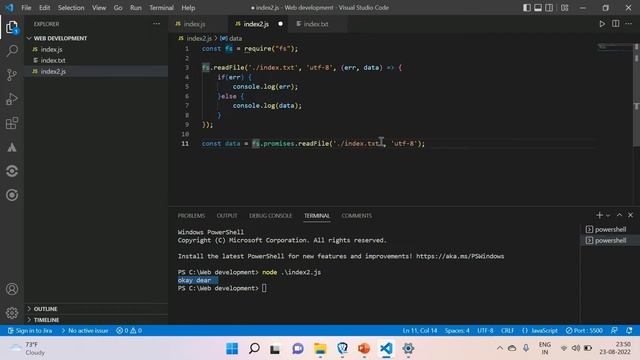Run the file with the play button

pos(602,24)
